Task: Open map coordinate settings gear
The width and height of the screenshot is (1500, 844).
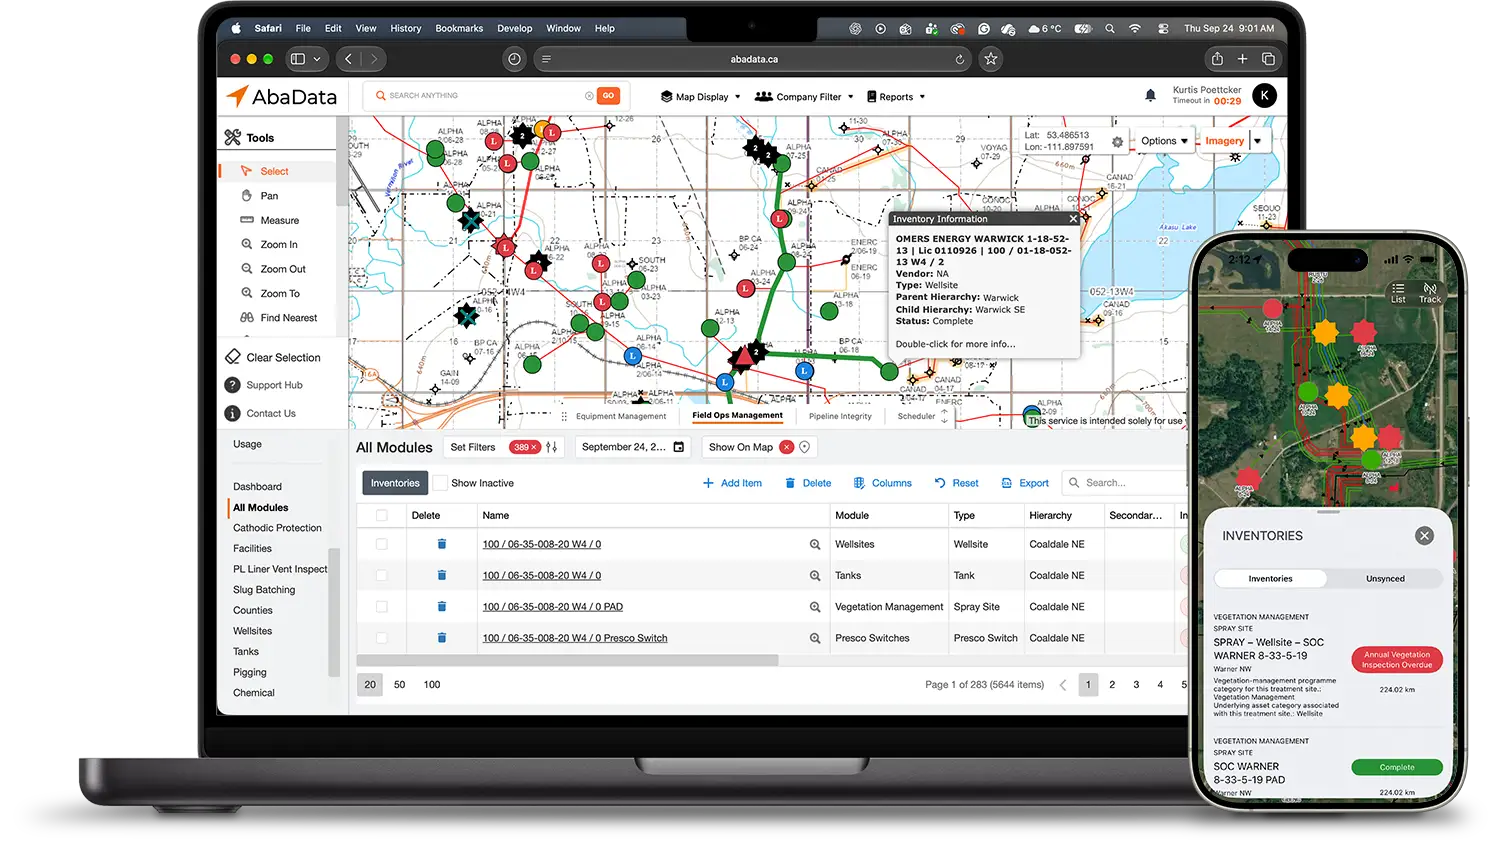Action: coord(1117,142)
